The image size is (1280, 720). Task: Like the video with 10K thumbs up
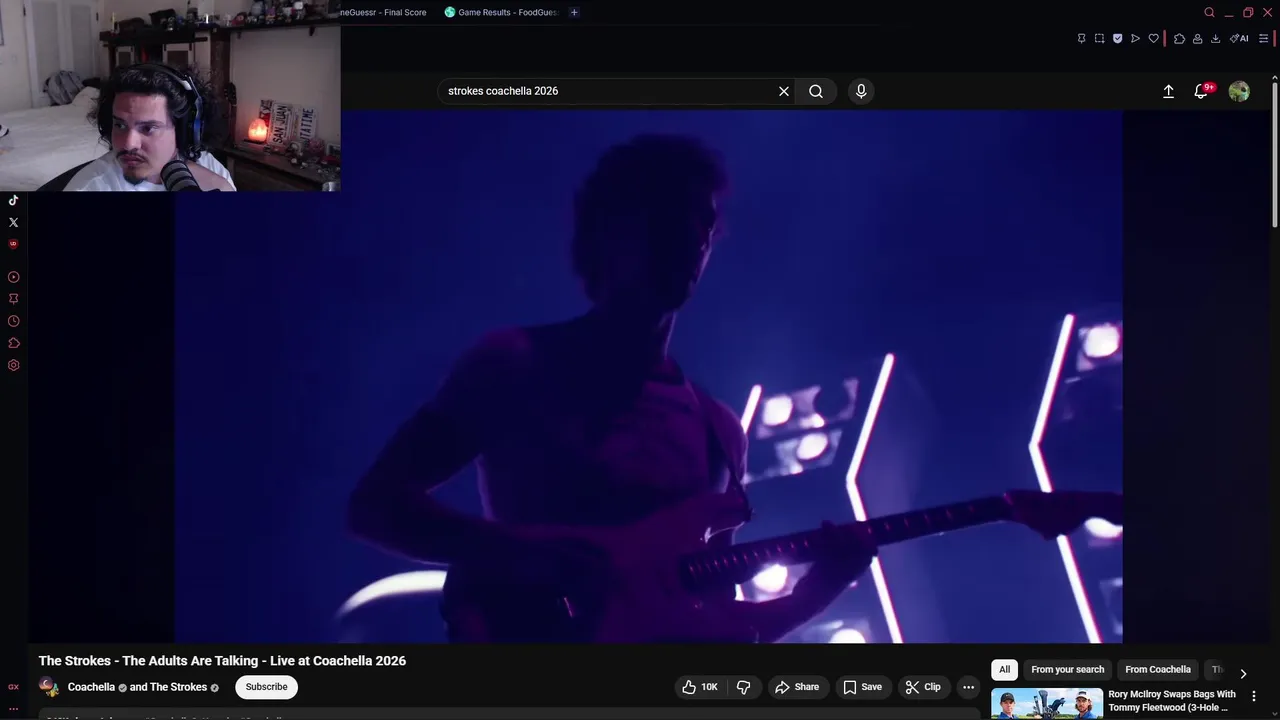[700, 687]
